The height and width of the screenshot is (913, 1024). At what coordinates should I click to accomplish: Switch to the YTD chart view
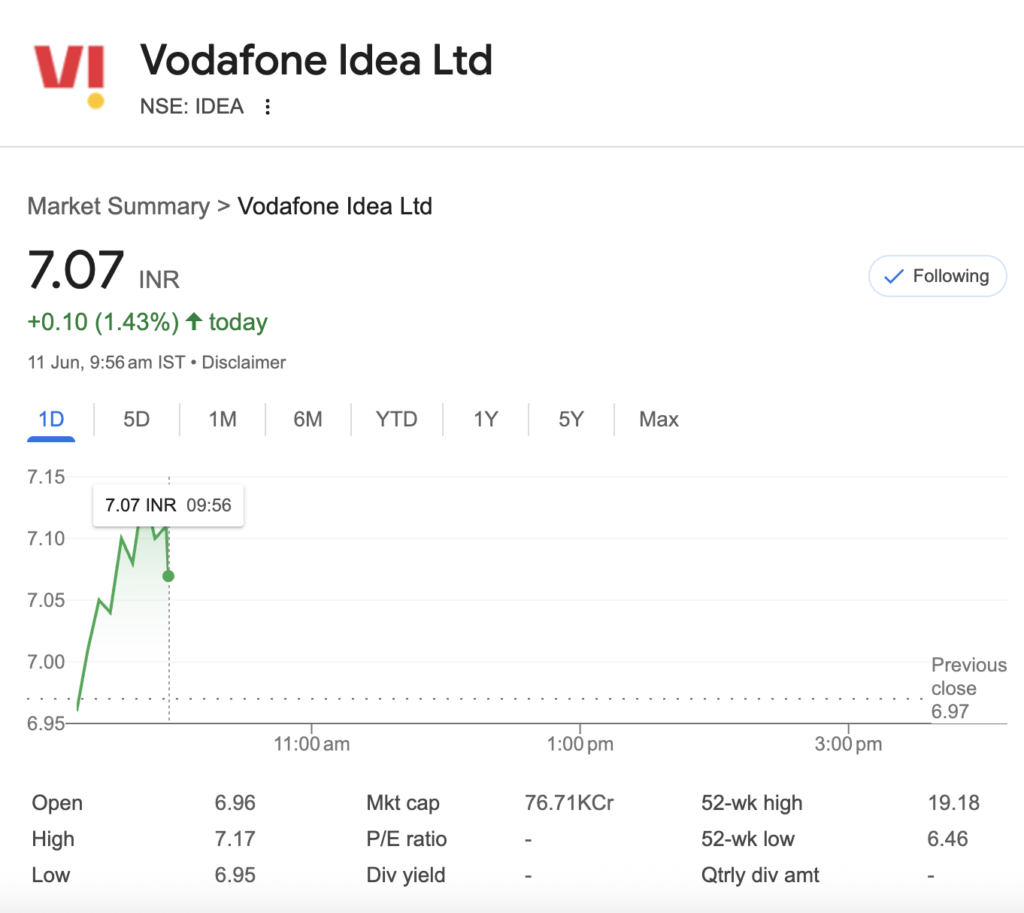[396, 419]
